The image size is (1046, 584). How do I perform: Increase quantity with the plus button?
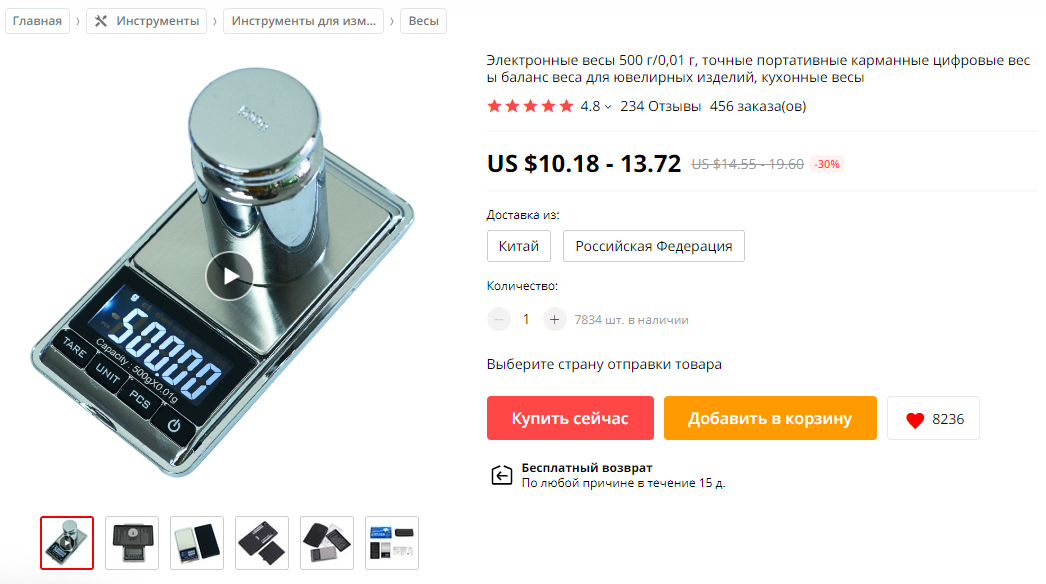coord(554,320)
